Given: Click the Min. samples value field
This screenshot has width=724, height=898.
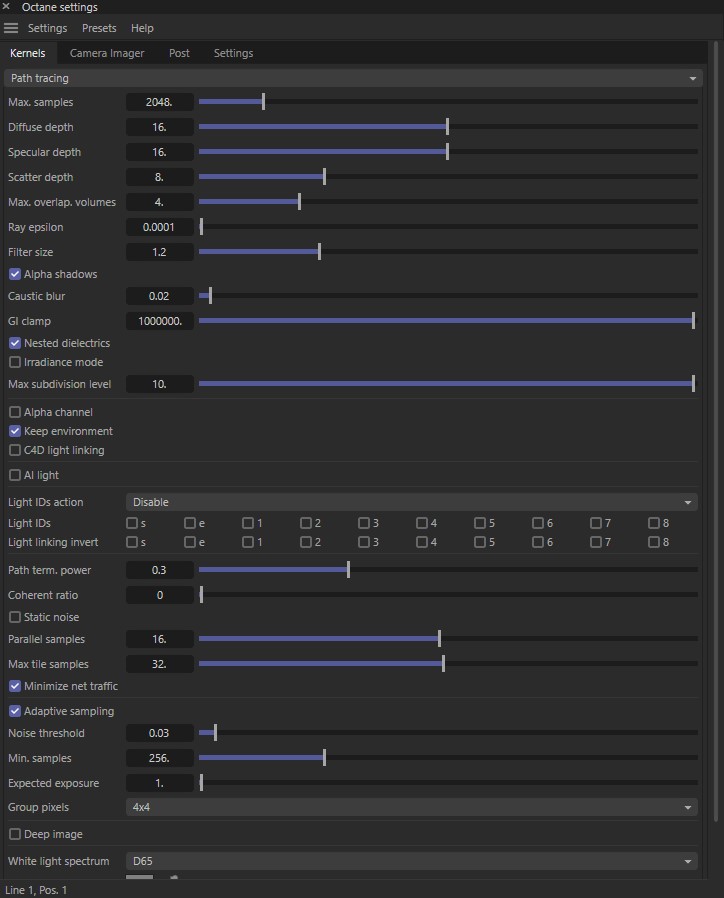Looking at the screenshot, I should 160,758.
